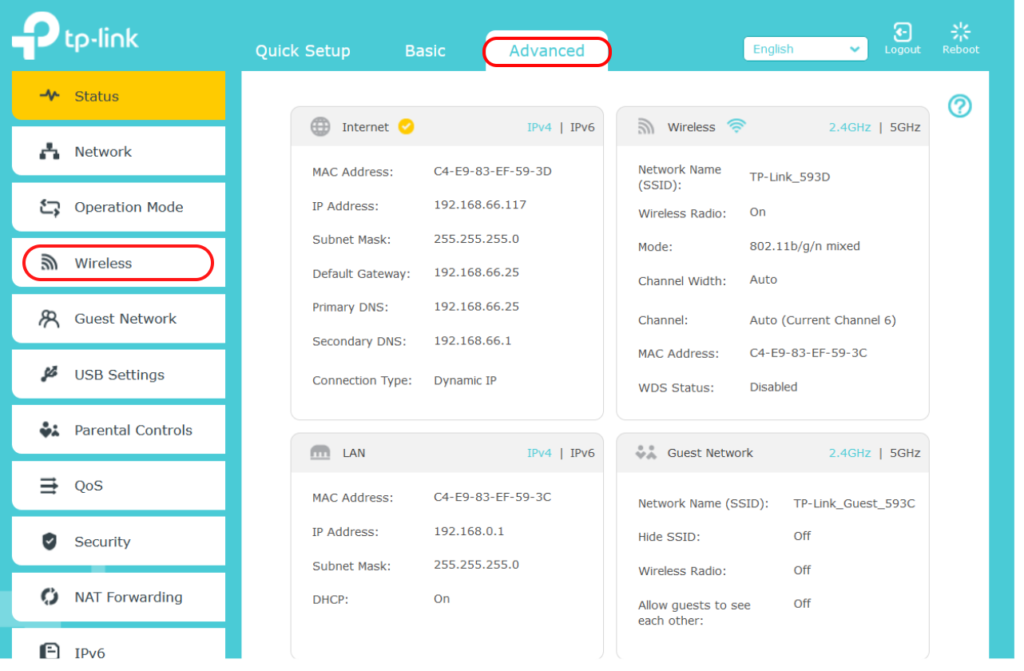This screenshot has height=671, width=1024.
Task: Open the help question mark icon
Action: [x=959, y=106]
